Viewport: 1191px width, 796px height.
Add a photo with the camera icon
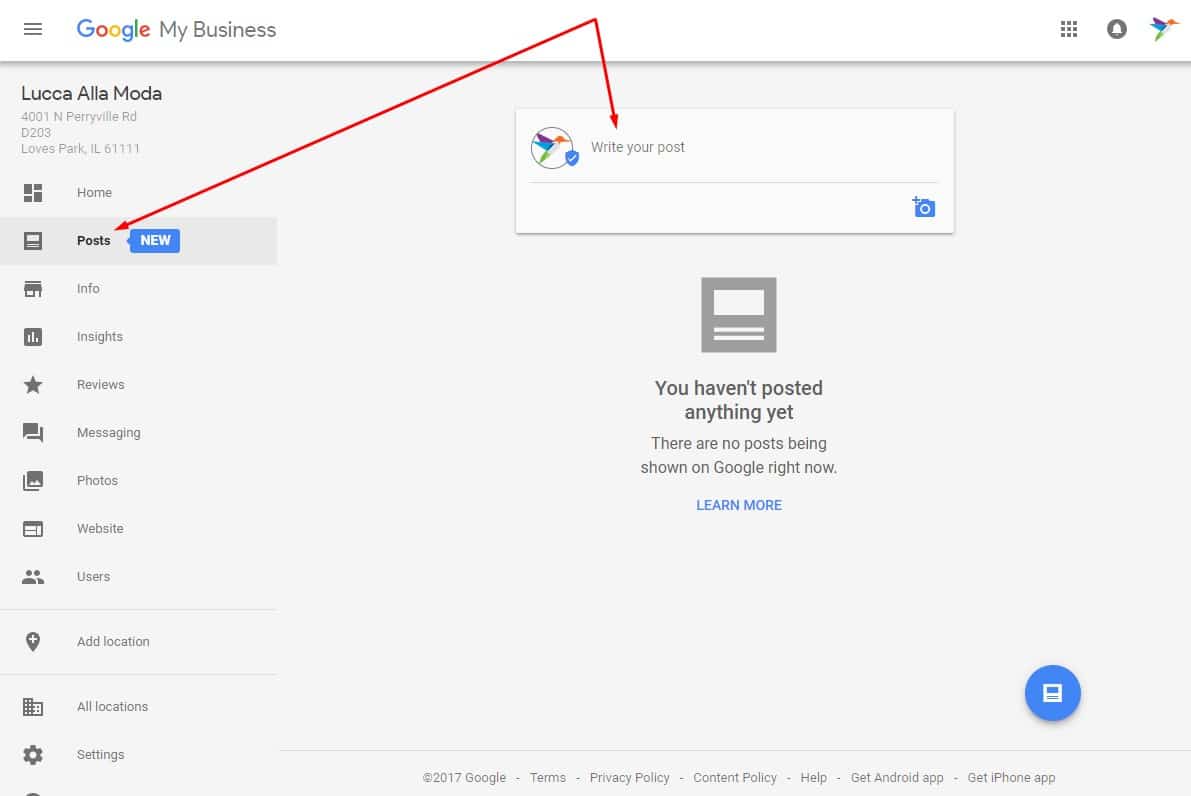click(924, 207)
